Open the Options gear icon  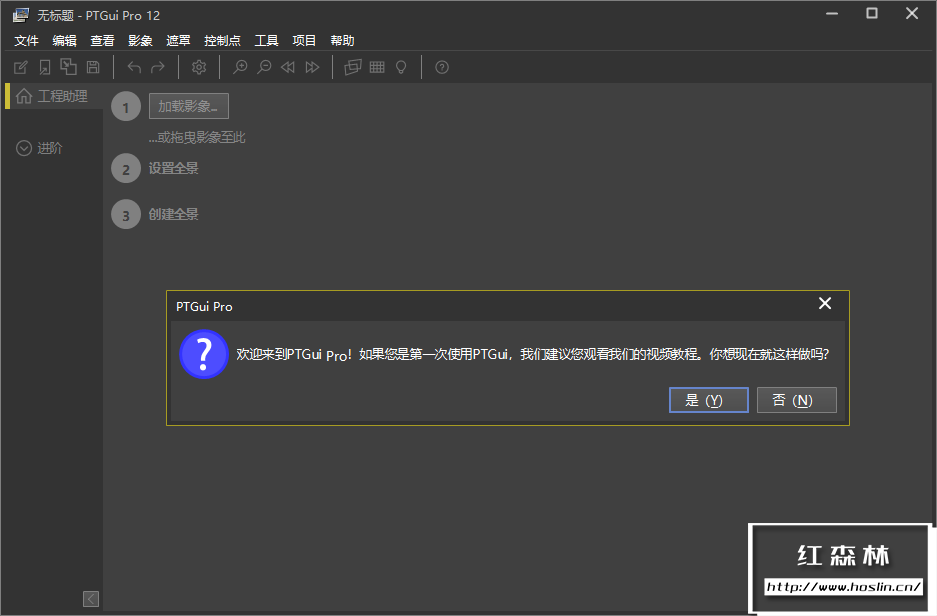click(199, 67)
